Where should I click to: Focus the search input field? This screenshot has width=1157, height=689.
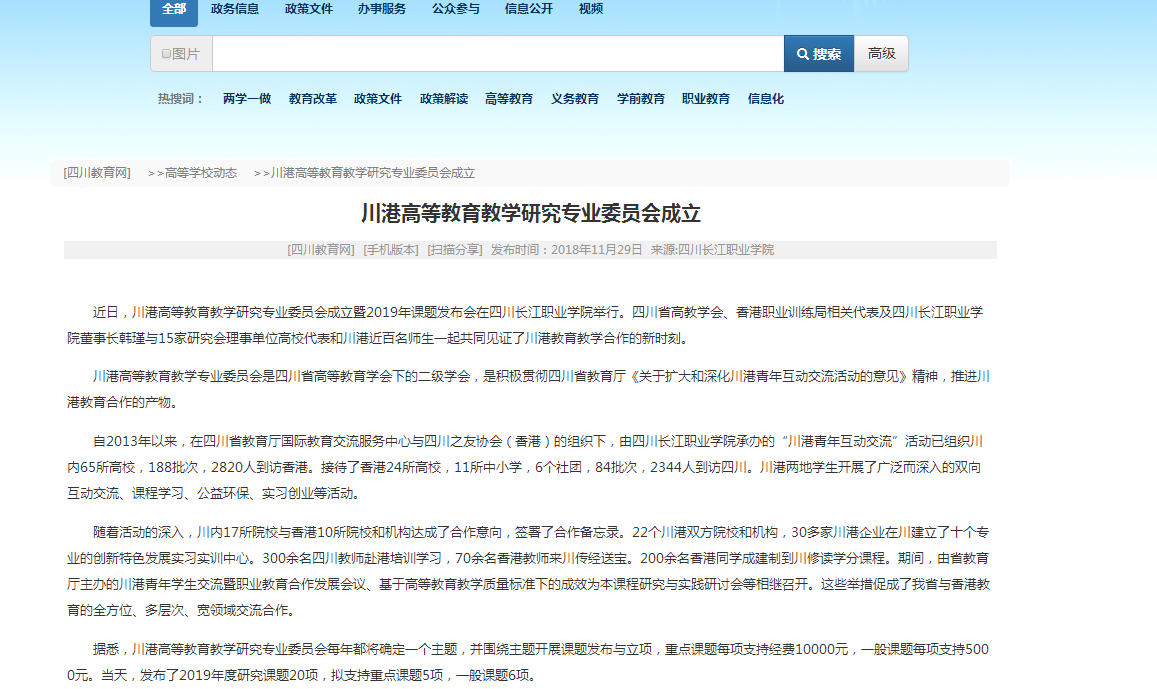498,54
